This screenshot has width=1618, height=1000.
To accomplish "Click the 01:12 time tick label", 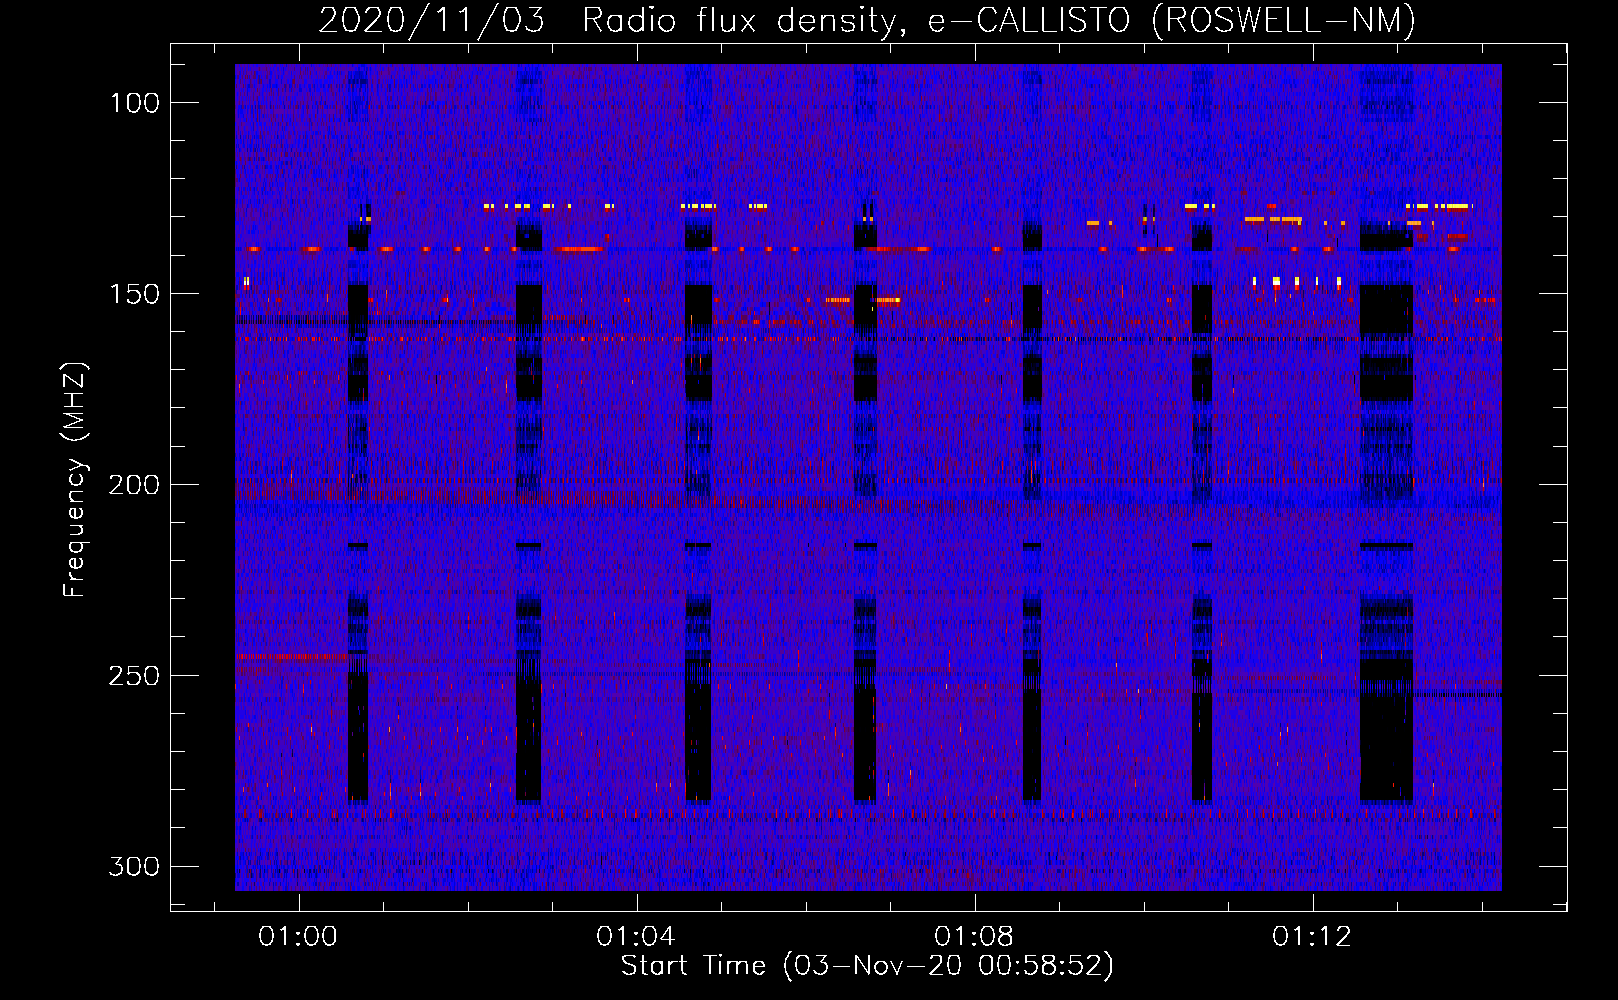I will [x=1312, y=937].
